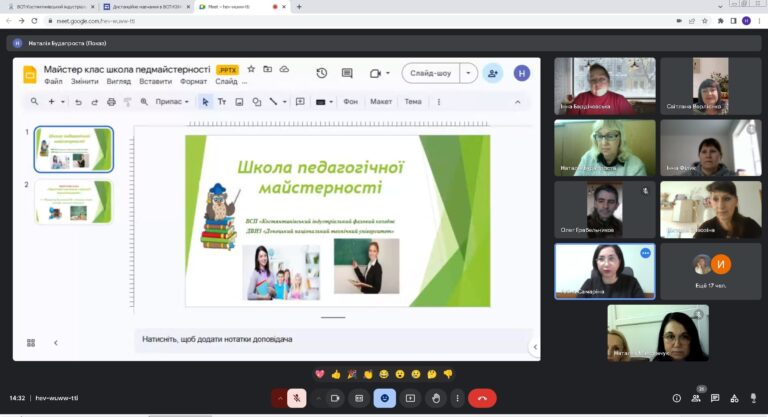
Task: Open the Змінити menu
Action: [85, 81]
